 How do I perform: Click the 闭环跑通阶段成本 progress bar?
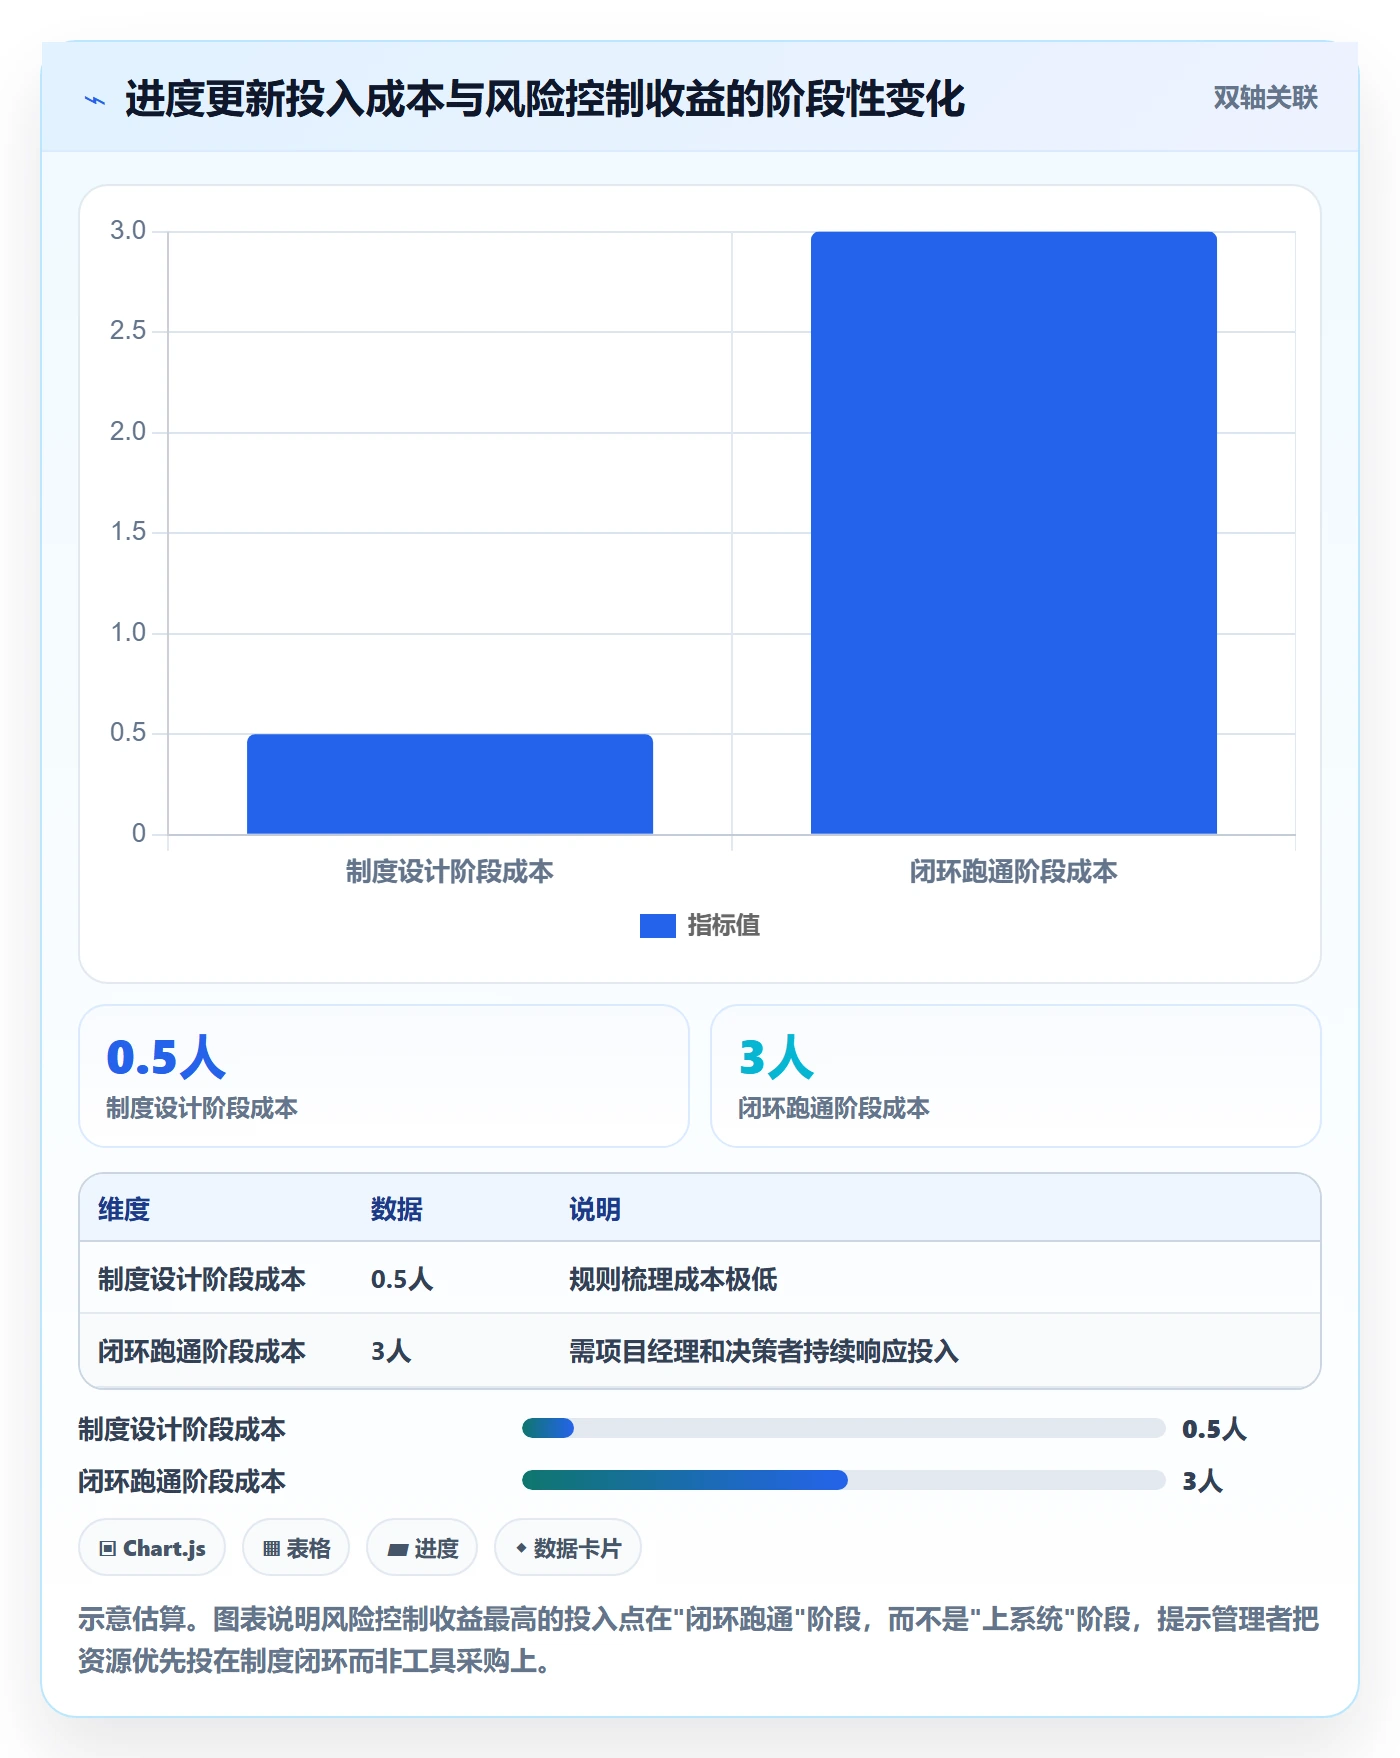(x=844, y=1480)
